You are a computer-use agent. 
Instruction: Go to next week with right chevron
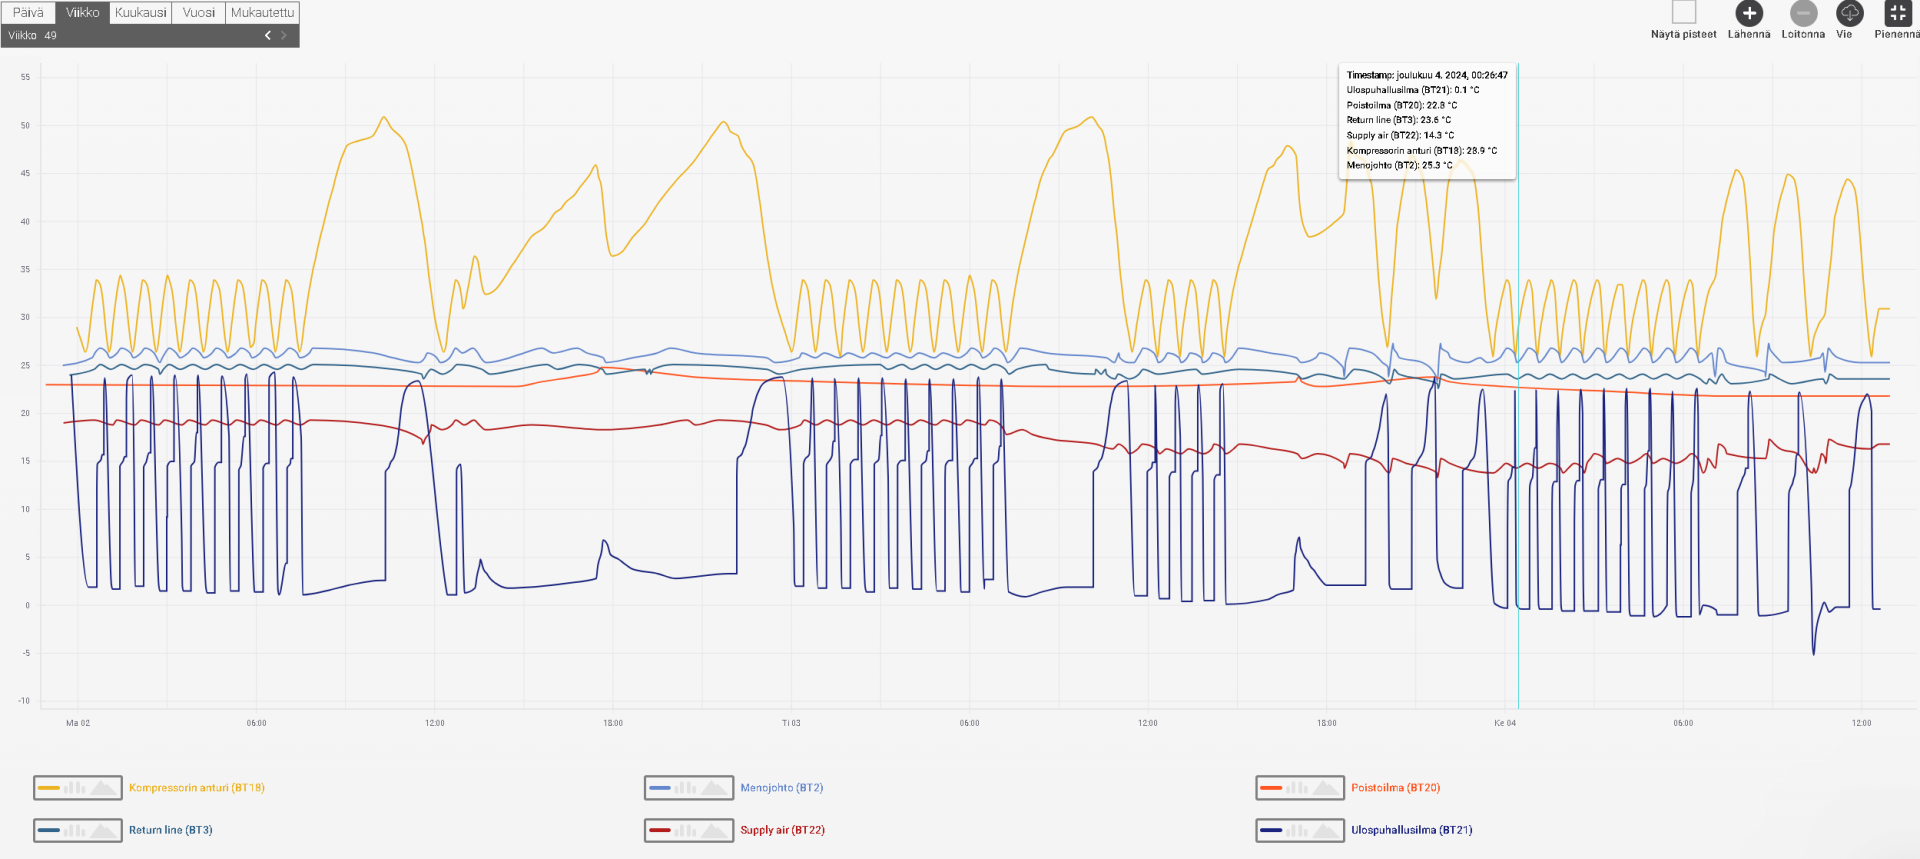[x=284, y=35]
